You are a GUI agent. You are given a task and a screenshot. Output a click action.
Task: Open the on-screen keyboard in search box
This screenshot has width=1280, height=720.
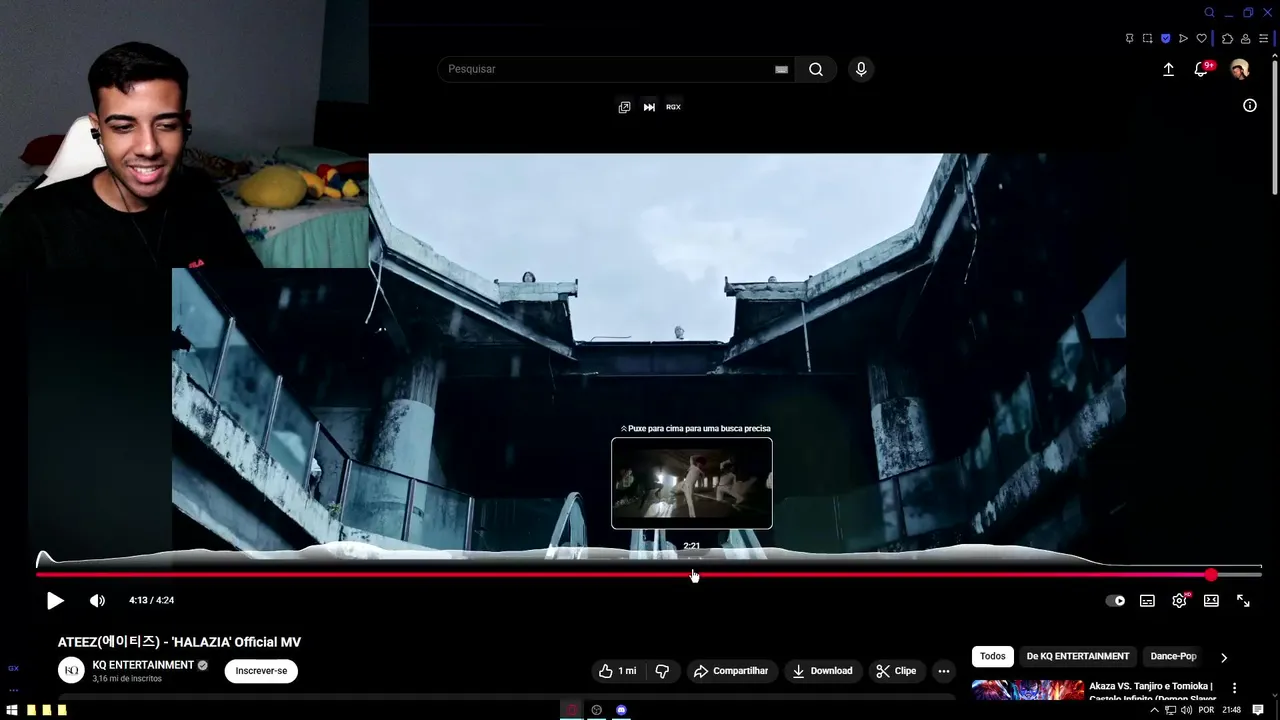[x=781, y=69]
